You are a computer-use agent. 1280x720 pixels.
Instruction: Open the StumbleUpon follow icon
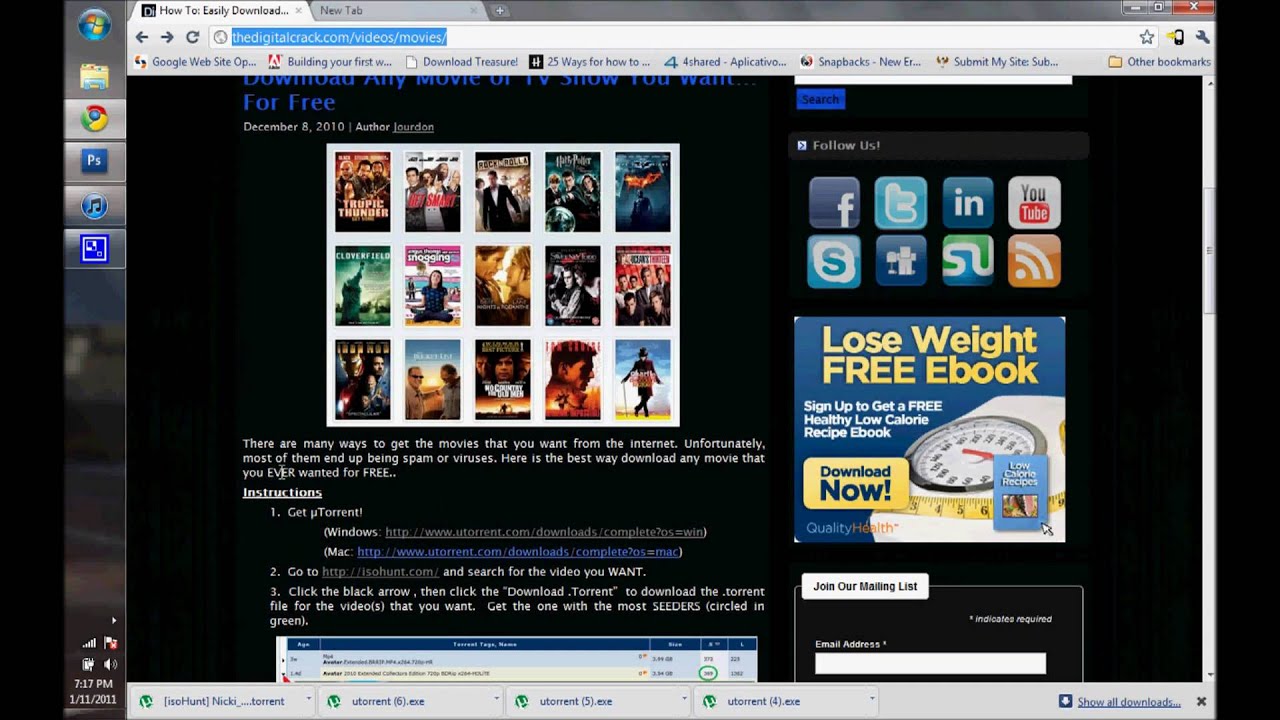[x=968, y=261]
